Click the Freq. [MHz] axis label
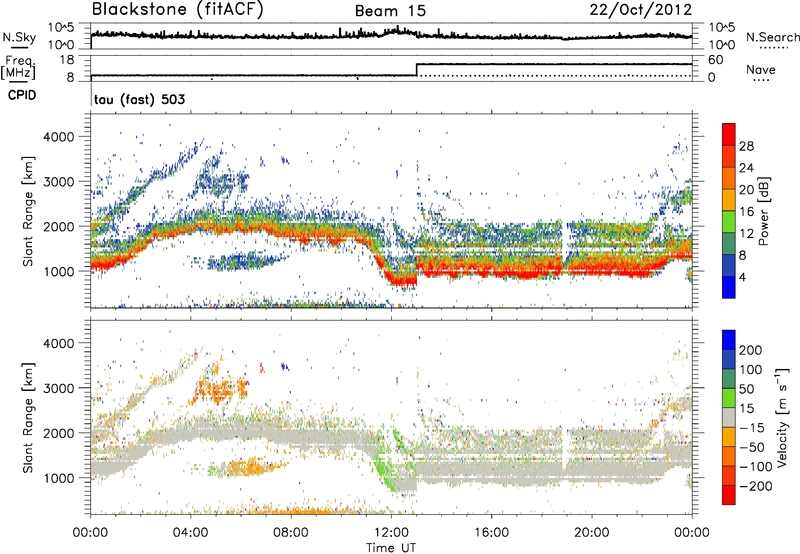800x554 pixels. click(x=19, y=68)
